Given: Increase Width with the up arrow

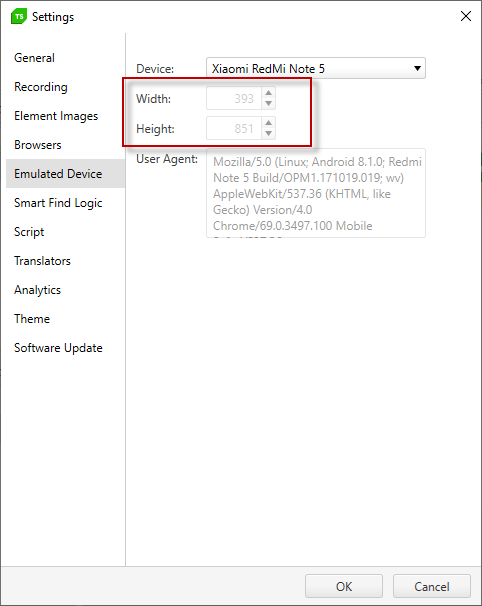Looking at the screenshot, I should [x=268, y=93].
